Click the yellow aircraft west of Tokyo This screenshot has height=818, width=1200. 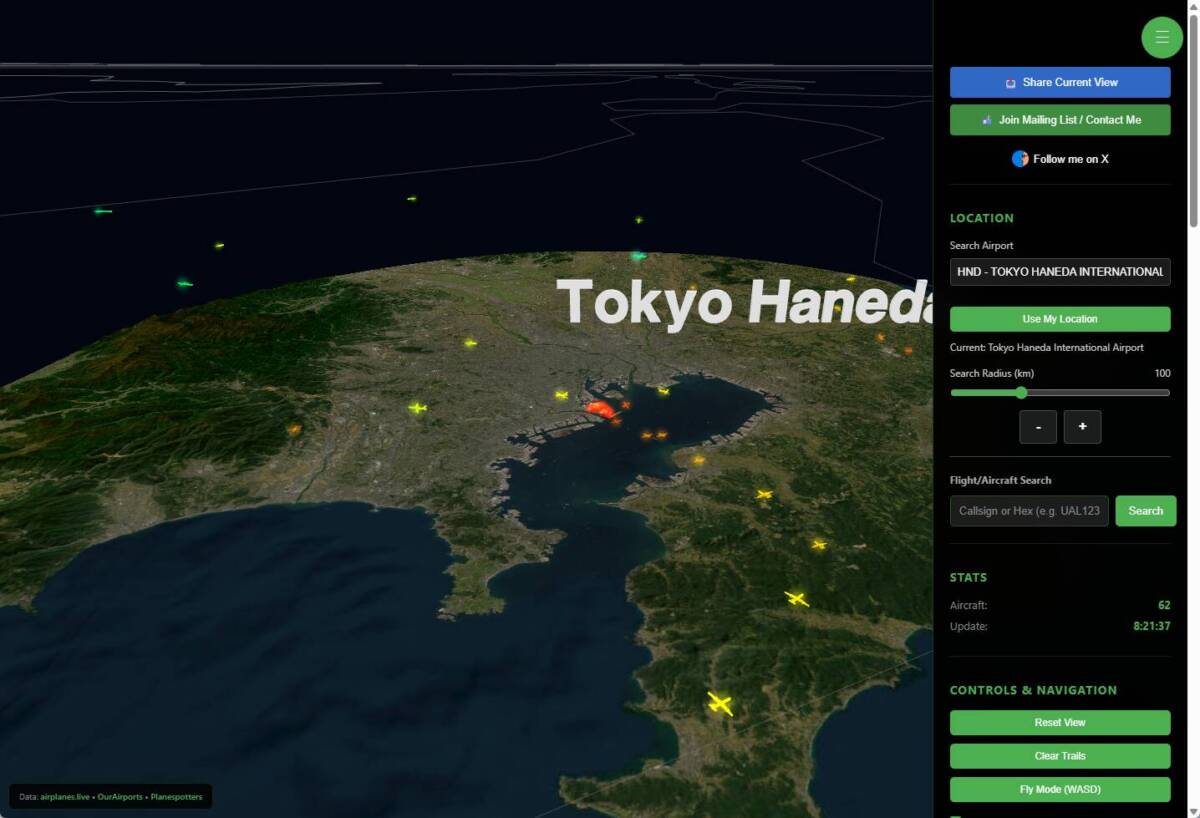[x=418, y=408]
